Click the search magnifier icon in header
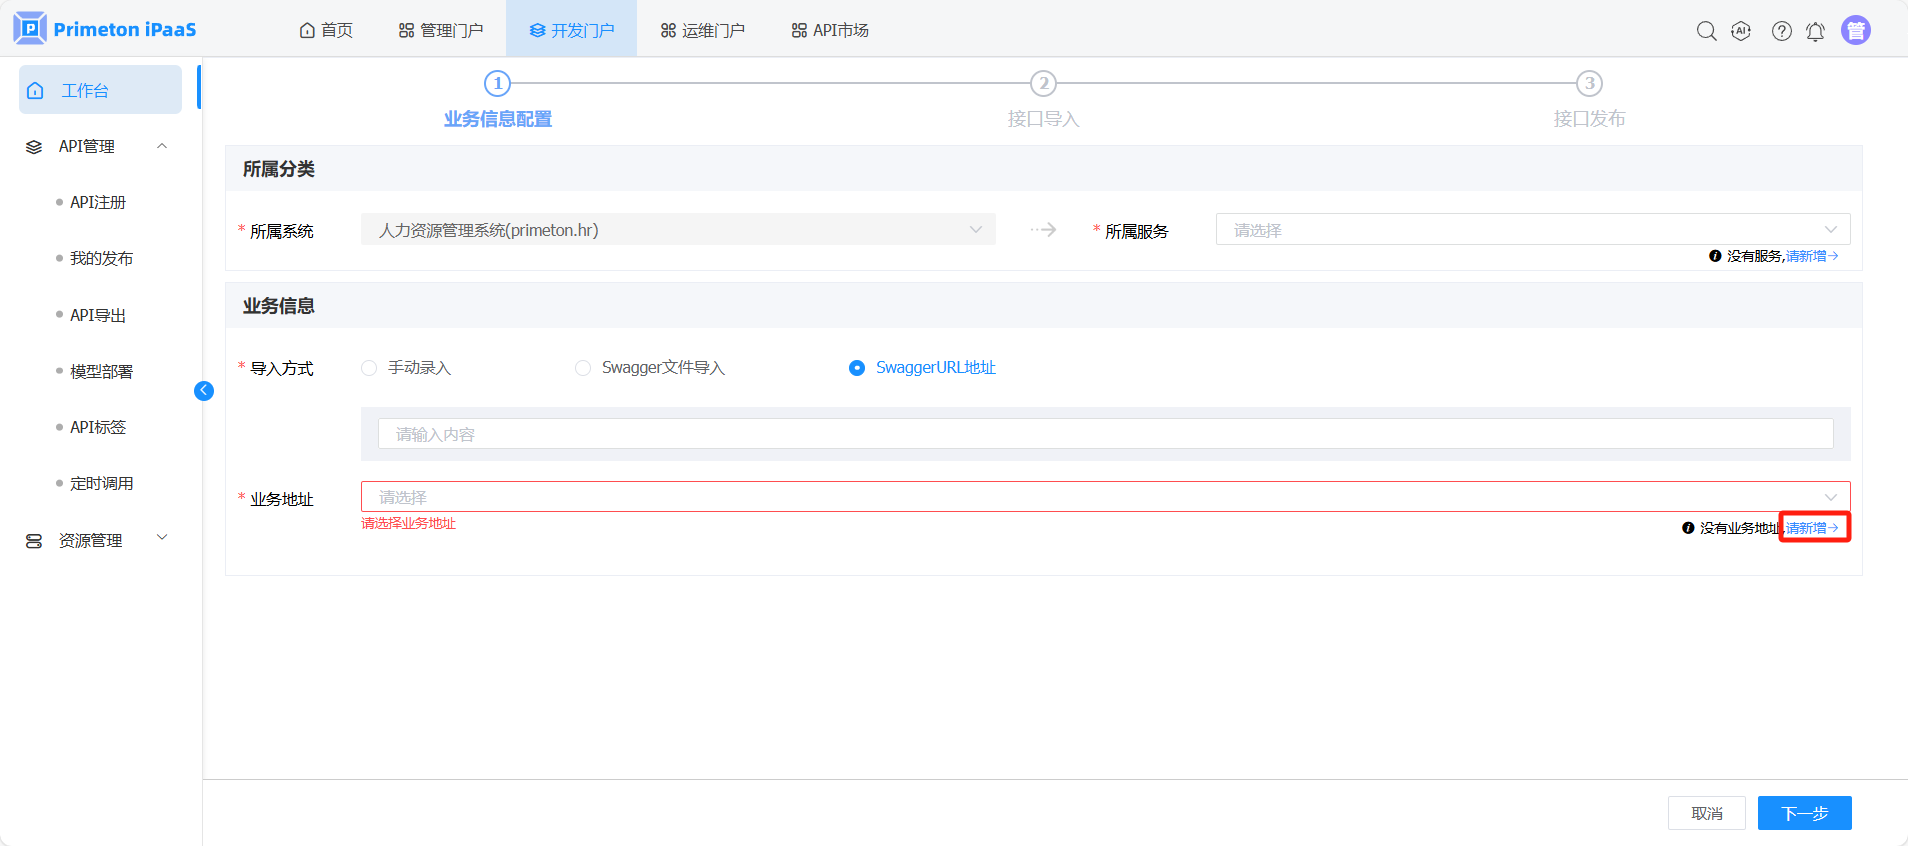This screenshot has width=1908, height=846. coord(1706,31)
